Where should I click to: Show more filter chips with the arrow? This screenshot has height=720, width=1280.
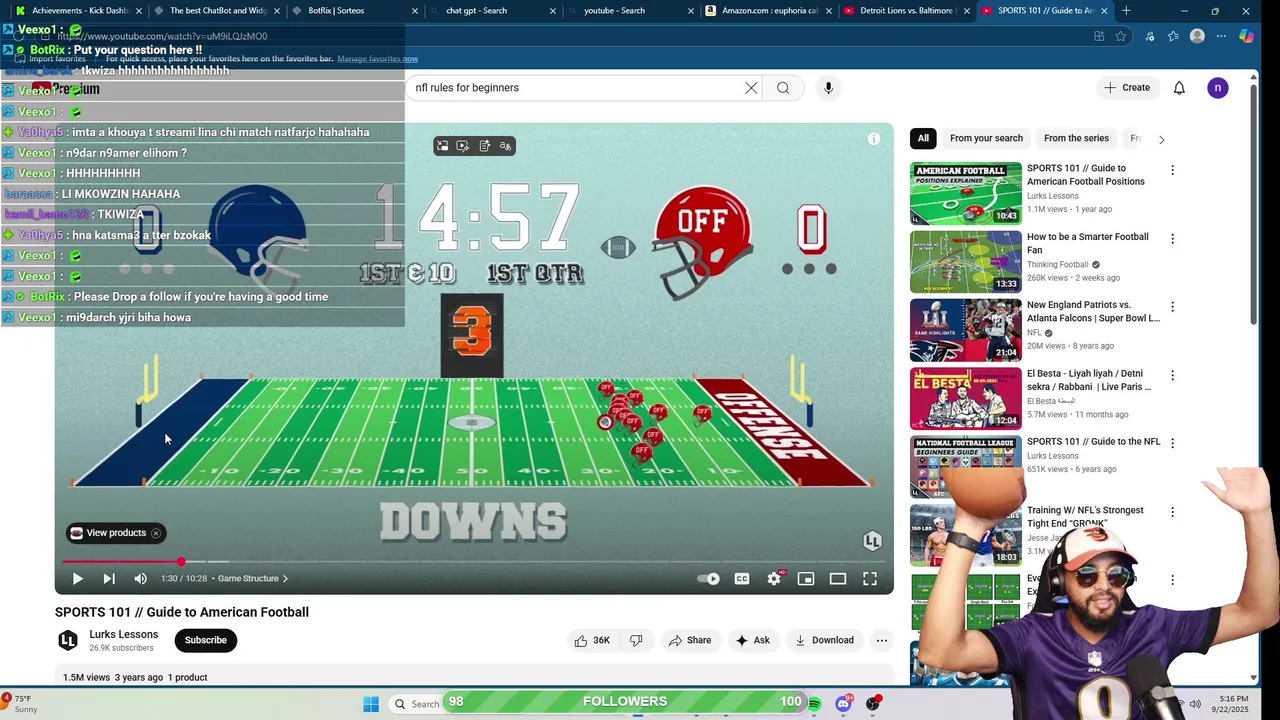point(1161,139)
